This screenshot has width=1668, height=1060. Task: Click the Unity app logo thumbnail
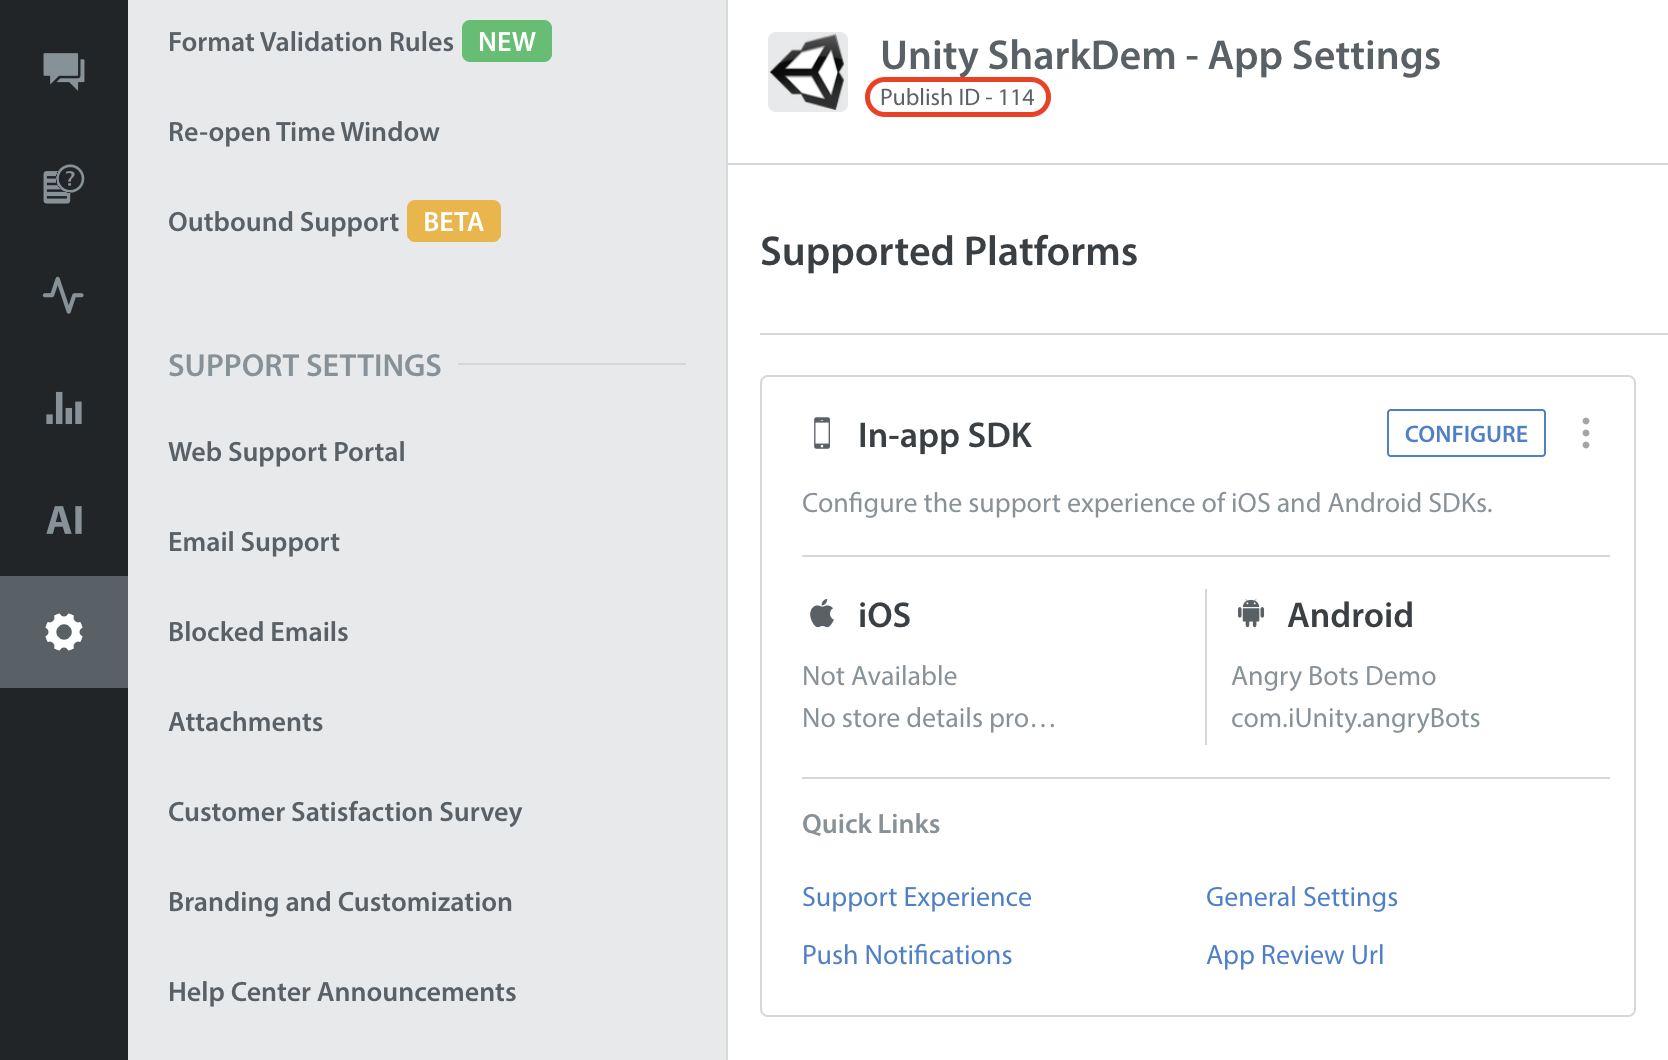tap(808, 72)
